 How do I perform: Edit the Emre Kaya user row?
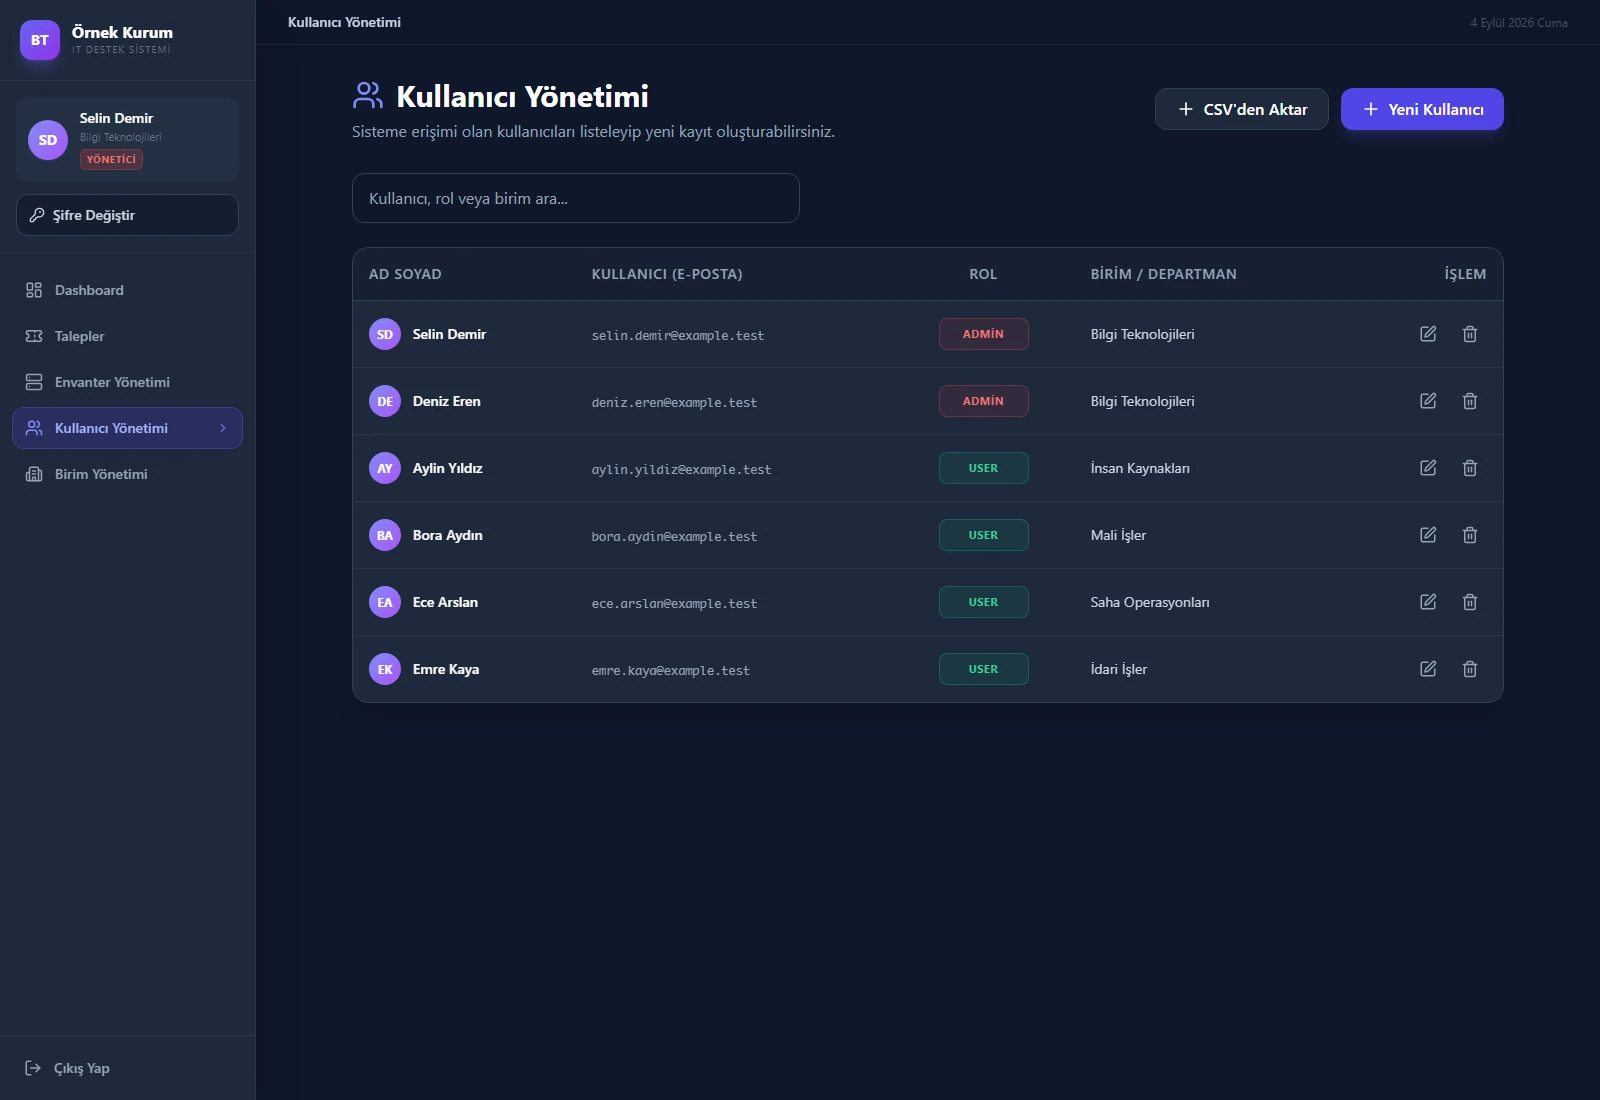tap(1428, 669)
